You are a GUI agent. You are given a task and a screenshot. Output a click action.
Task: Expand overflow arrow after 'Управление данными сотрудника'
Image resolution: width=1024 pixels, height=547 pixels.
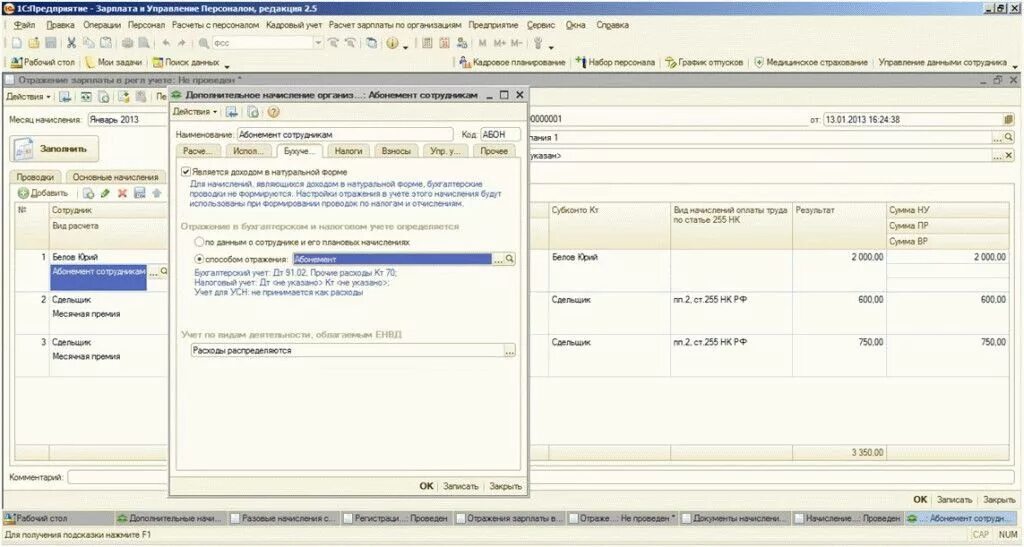tap(1015, 65)
